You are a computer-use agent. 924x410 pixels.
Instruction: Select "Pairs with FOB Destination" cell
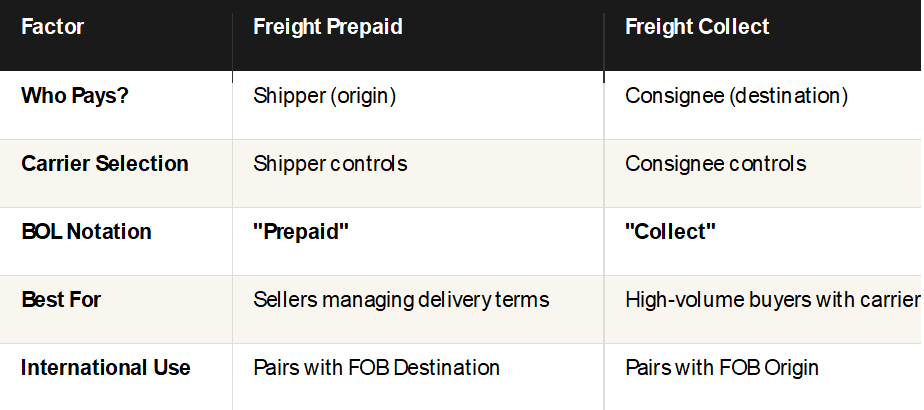click(x=376, y=368)
